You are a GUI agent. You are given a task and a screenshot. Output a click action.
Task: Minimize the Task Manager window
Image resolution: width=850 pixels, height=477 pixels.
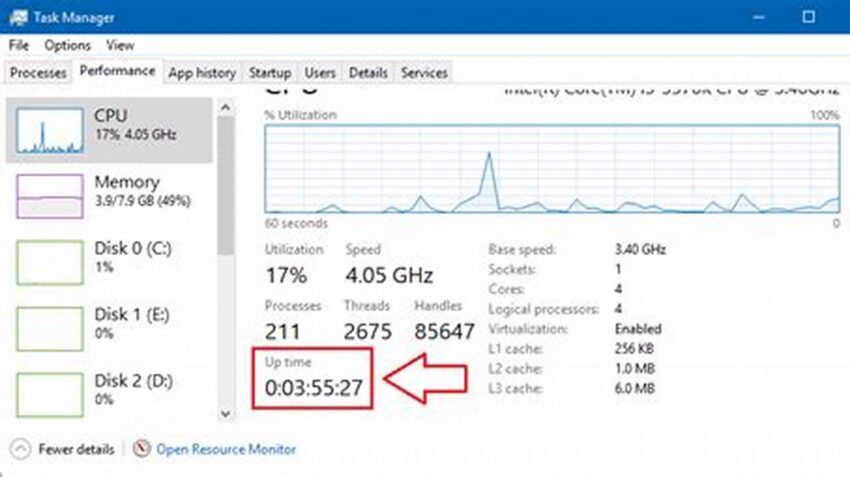[759, 17]
